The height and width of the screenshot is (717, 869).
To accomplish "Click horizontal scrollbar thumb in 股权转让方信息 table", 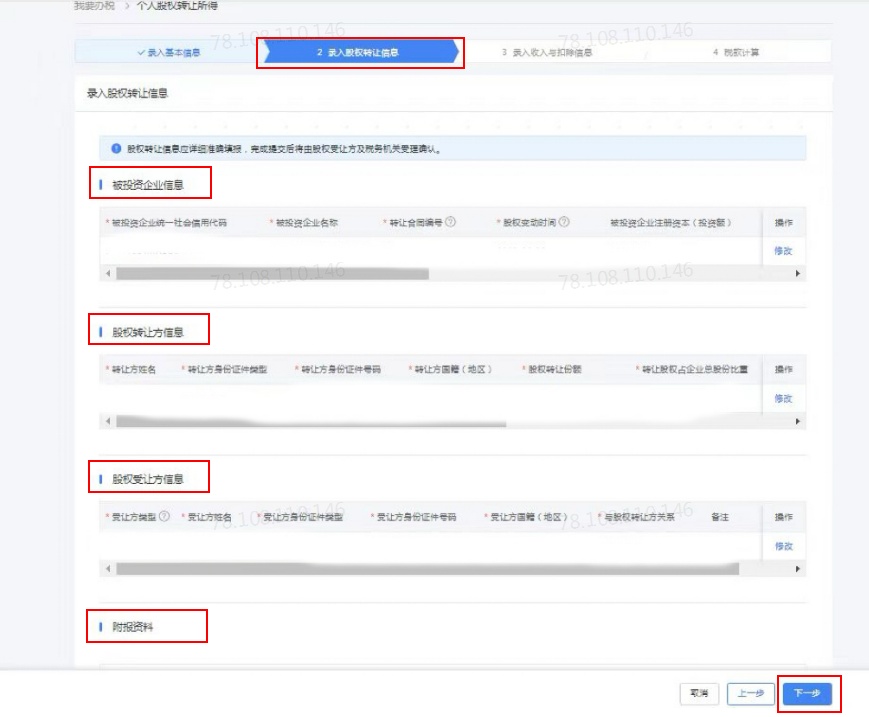I will (311, 422).
